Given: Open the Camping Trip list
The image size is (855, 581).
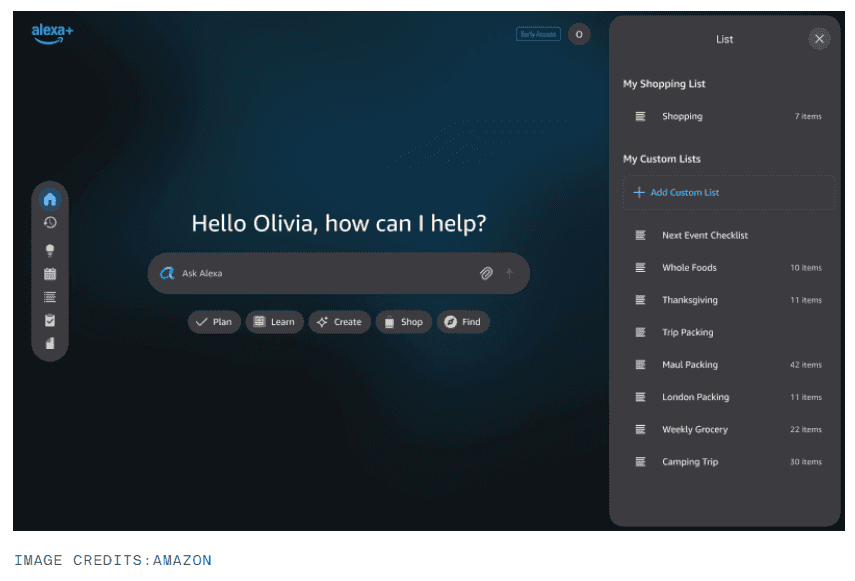Looking at the screenshot, I should tap(728, 462).
